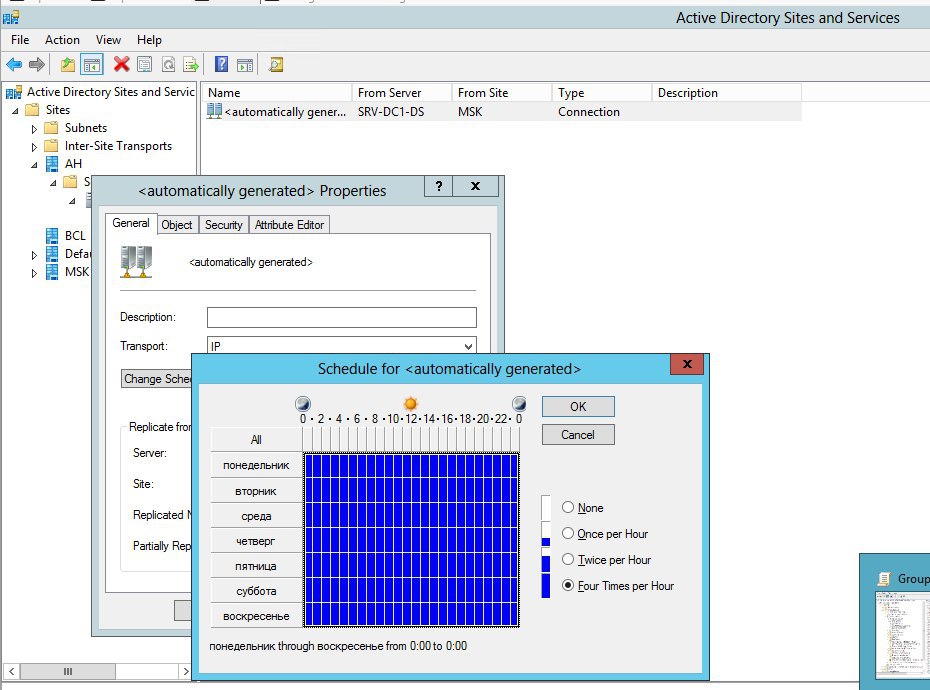Viewport: 930px width, 690px height.
Task: Click the Inter-Site Transports folder icon
Action: tap(52, 145)
